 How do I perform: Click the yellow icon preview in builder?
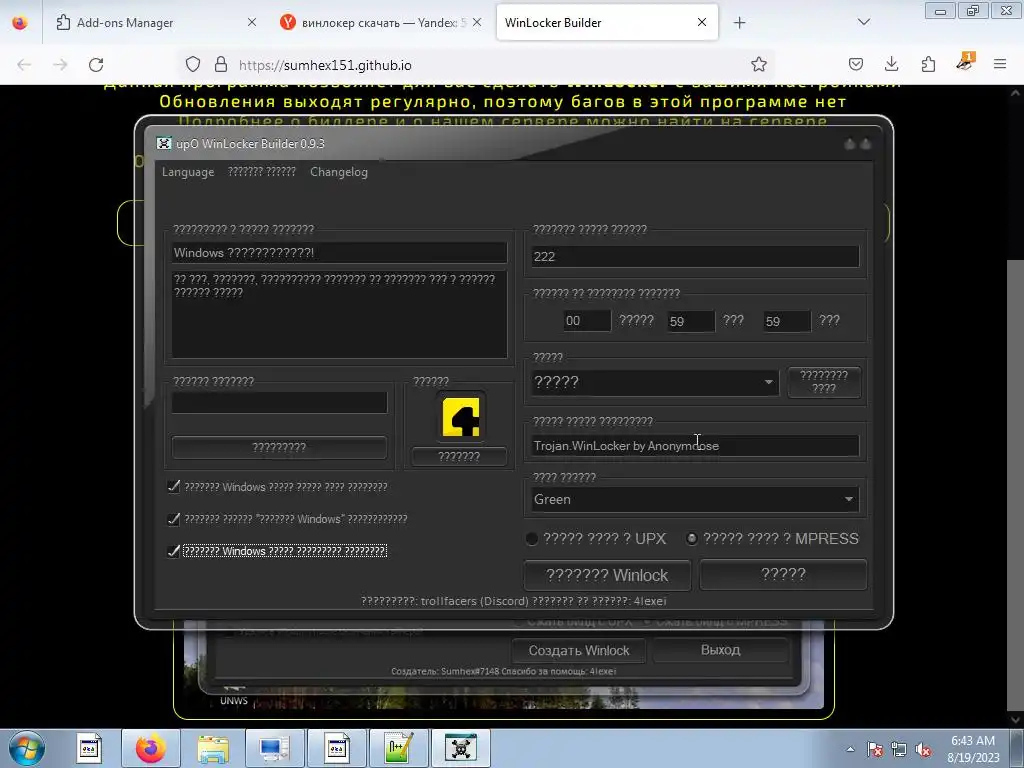[x=460, y=417]
